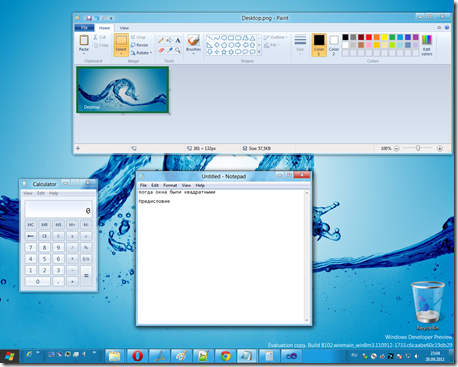Click the Brushes icon
Viewport: 458px width, 367px height.
pos(193,40)
